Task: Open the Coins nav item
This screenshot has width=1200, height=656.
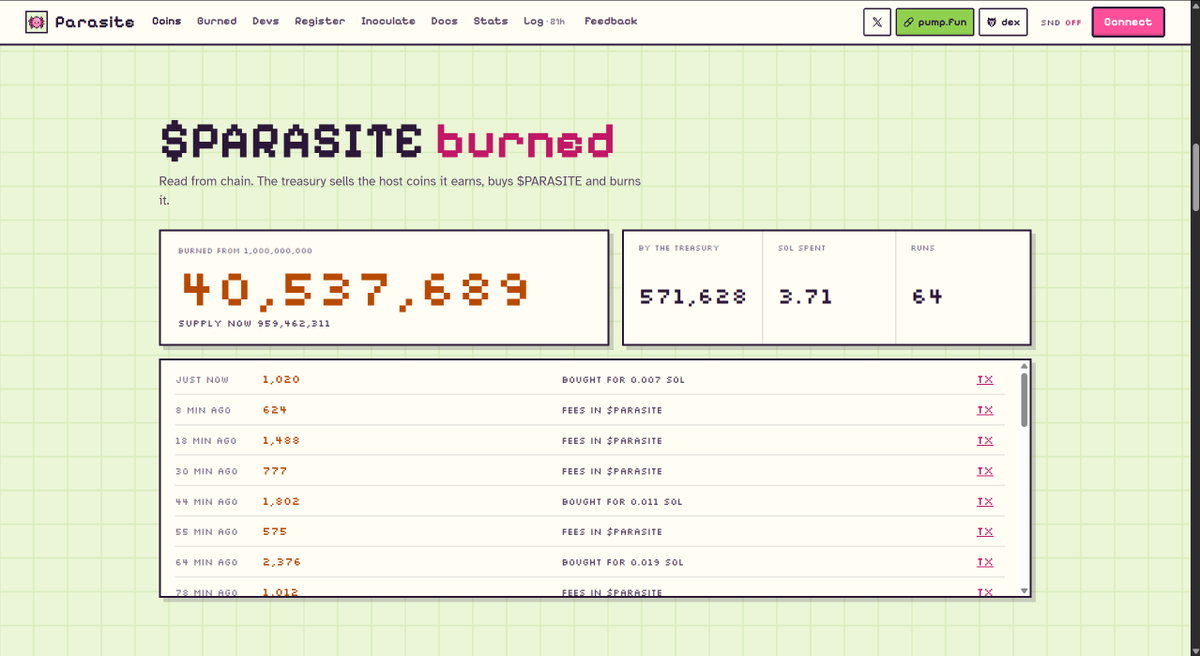Action: pos(167,21)
